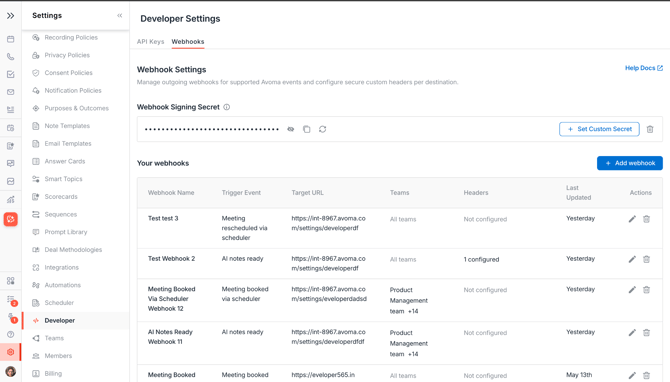Delete the Test test 3 webhook
670x382 pixels.
[646, 219]
